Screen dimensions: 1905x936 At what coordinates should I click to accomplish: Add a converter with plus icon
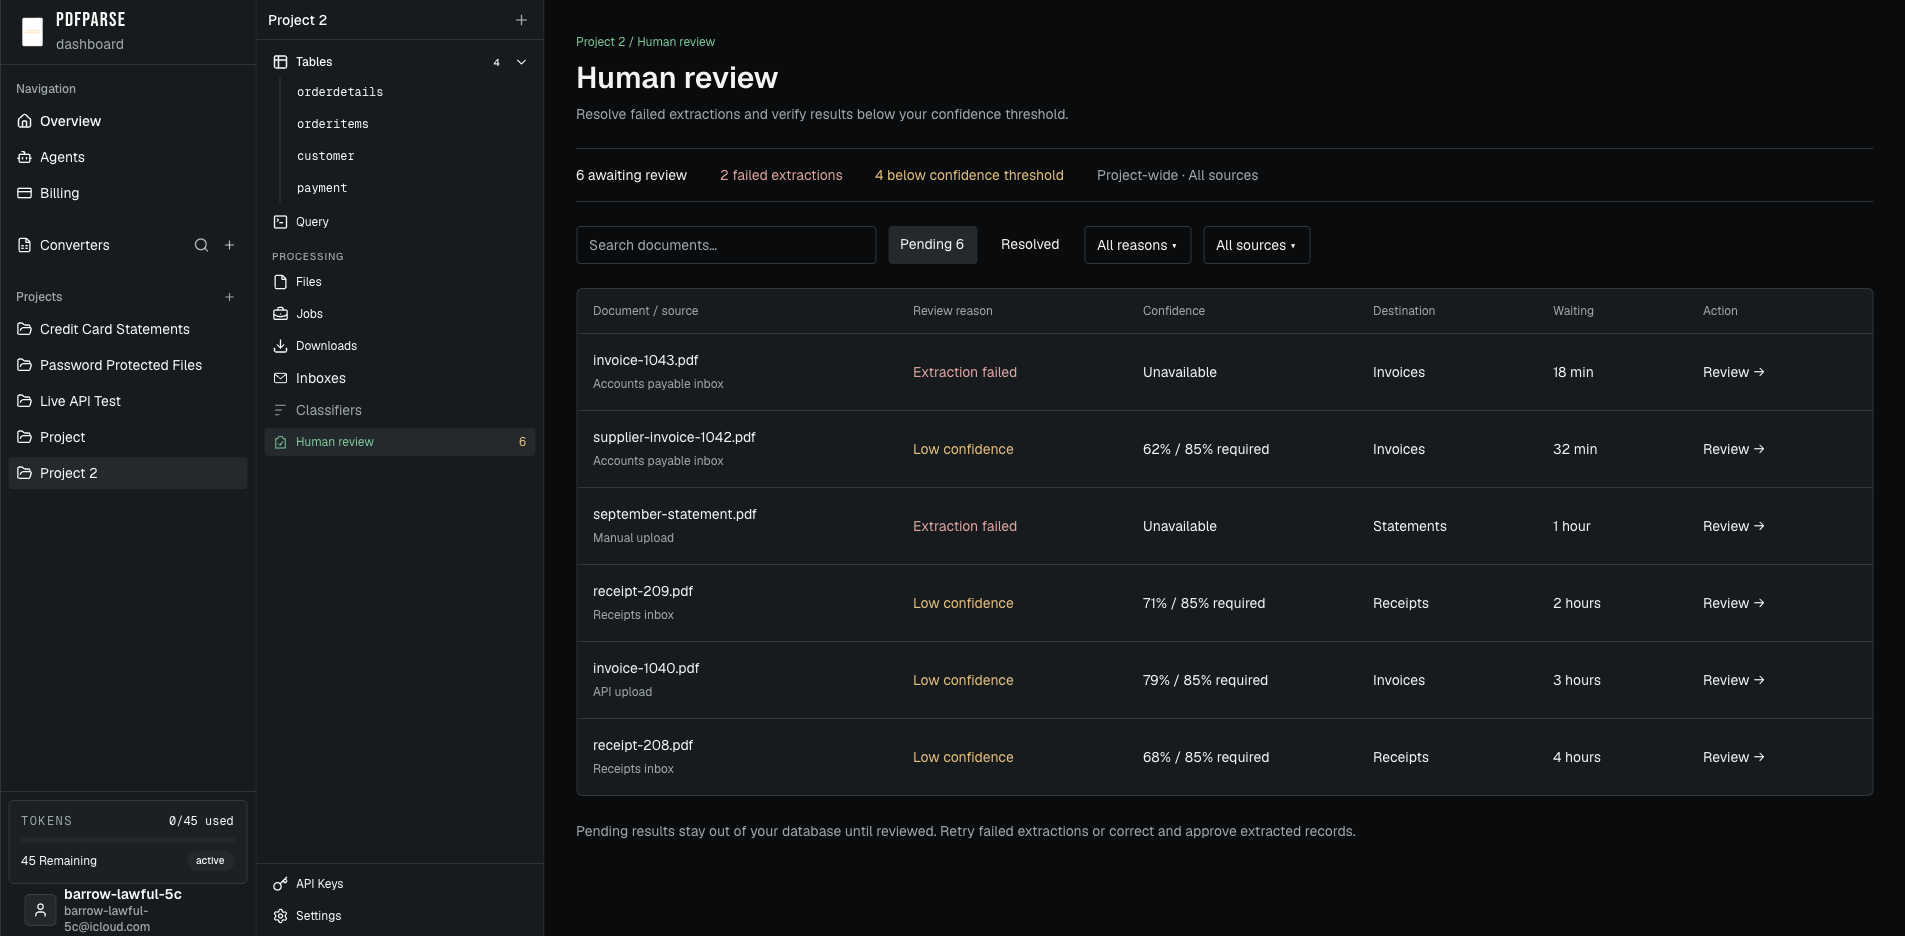[229, 245]
